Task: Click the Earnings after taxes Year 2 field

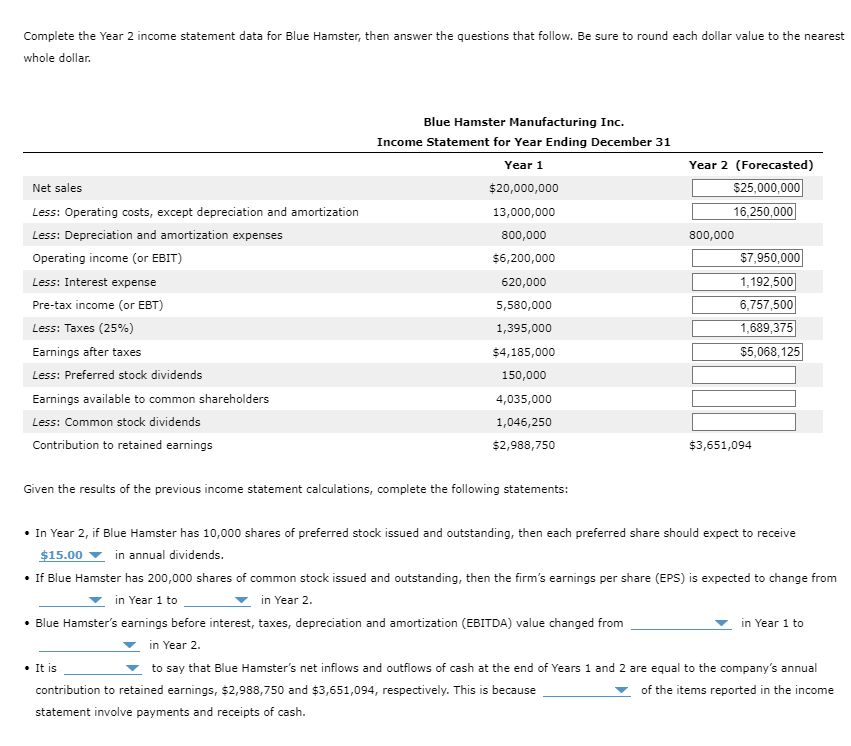Action: coord(745,351)
